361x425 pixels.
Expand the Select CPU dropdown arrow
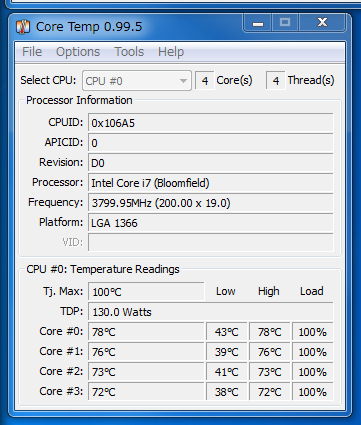[x=183, y=81]
